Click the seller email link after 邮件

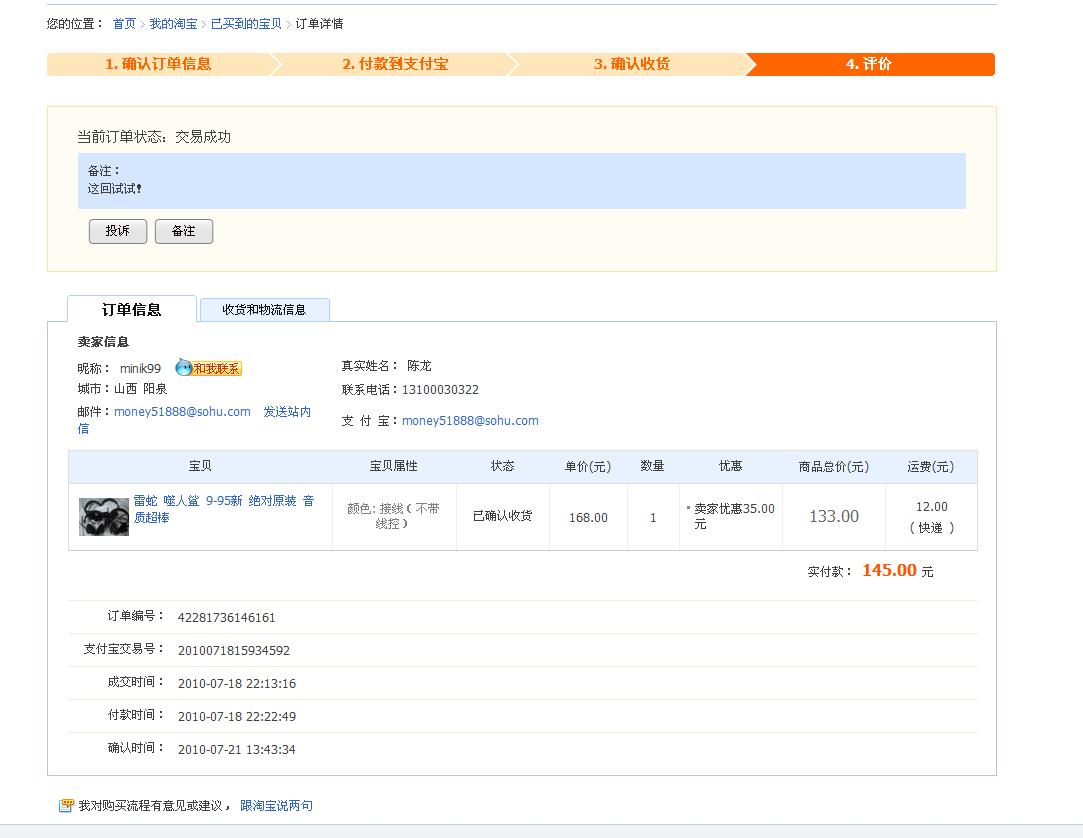click(x=182, y=412)
